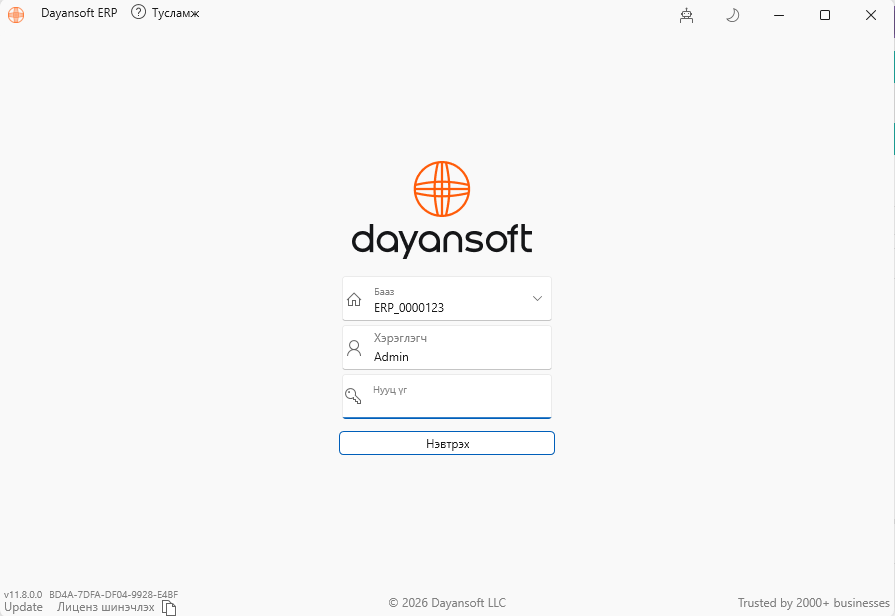Click the Нэвтрэх login button

447,444
